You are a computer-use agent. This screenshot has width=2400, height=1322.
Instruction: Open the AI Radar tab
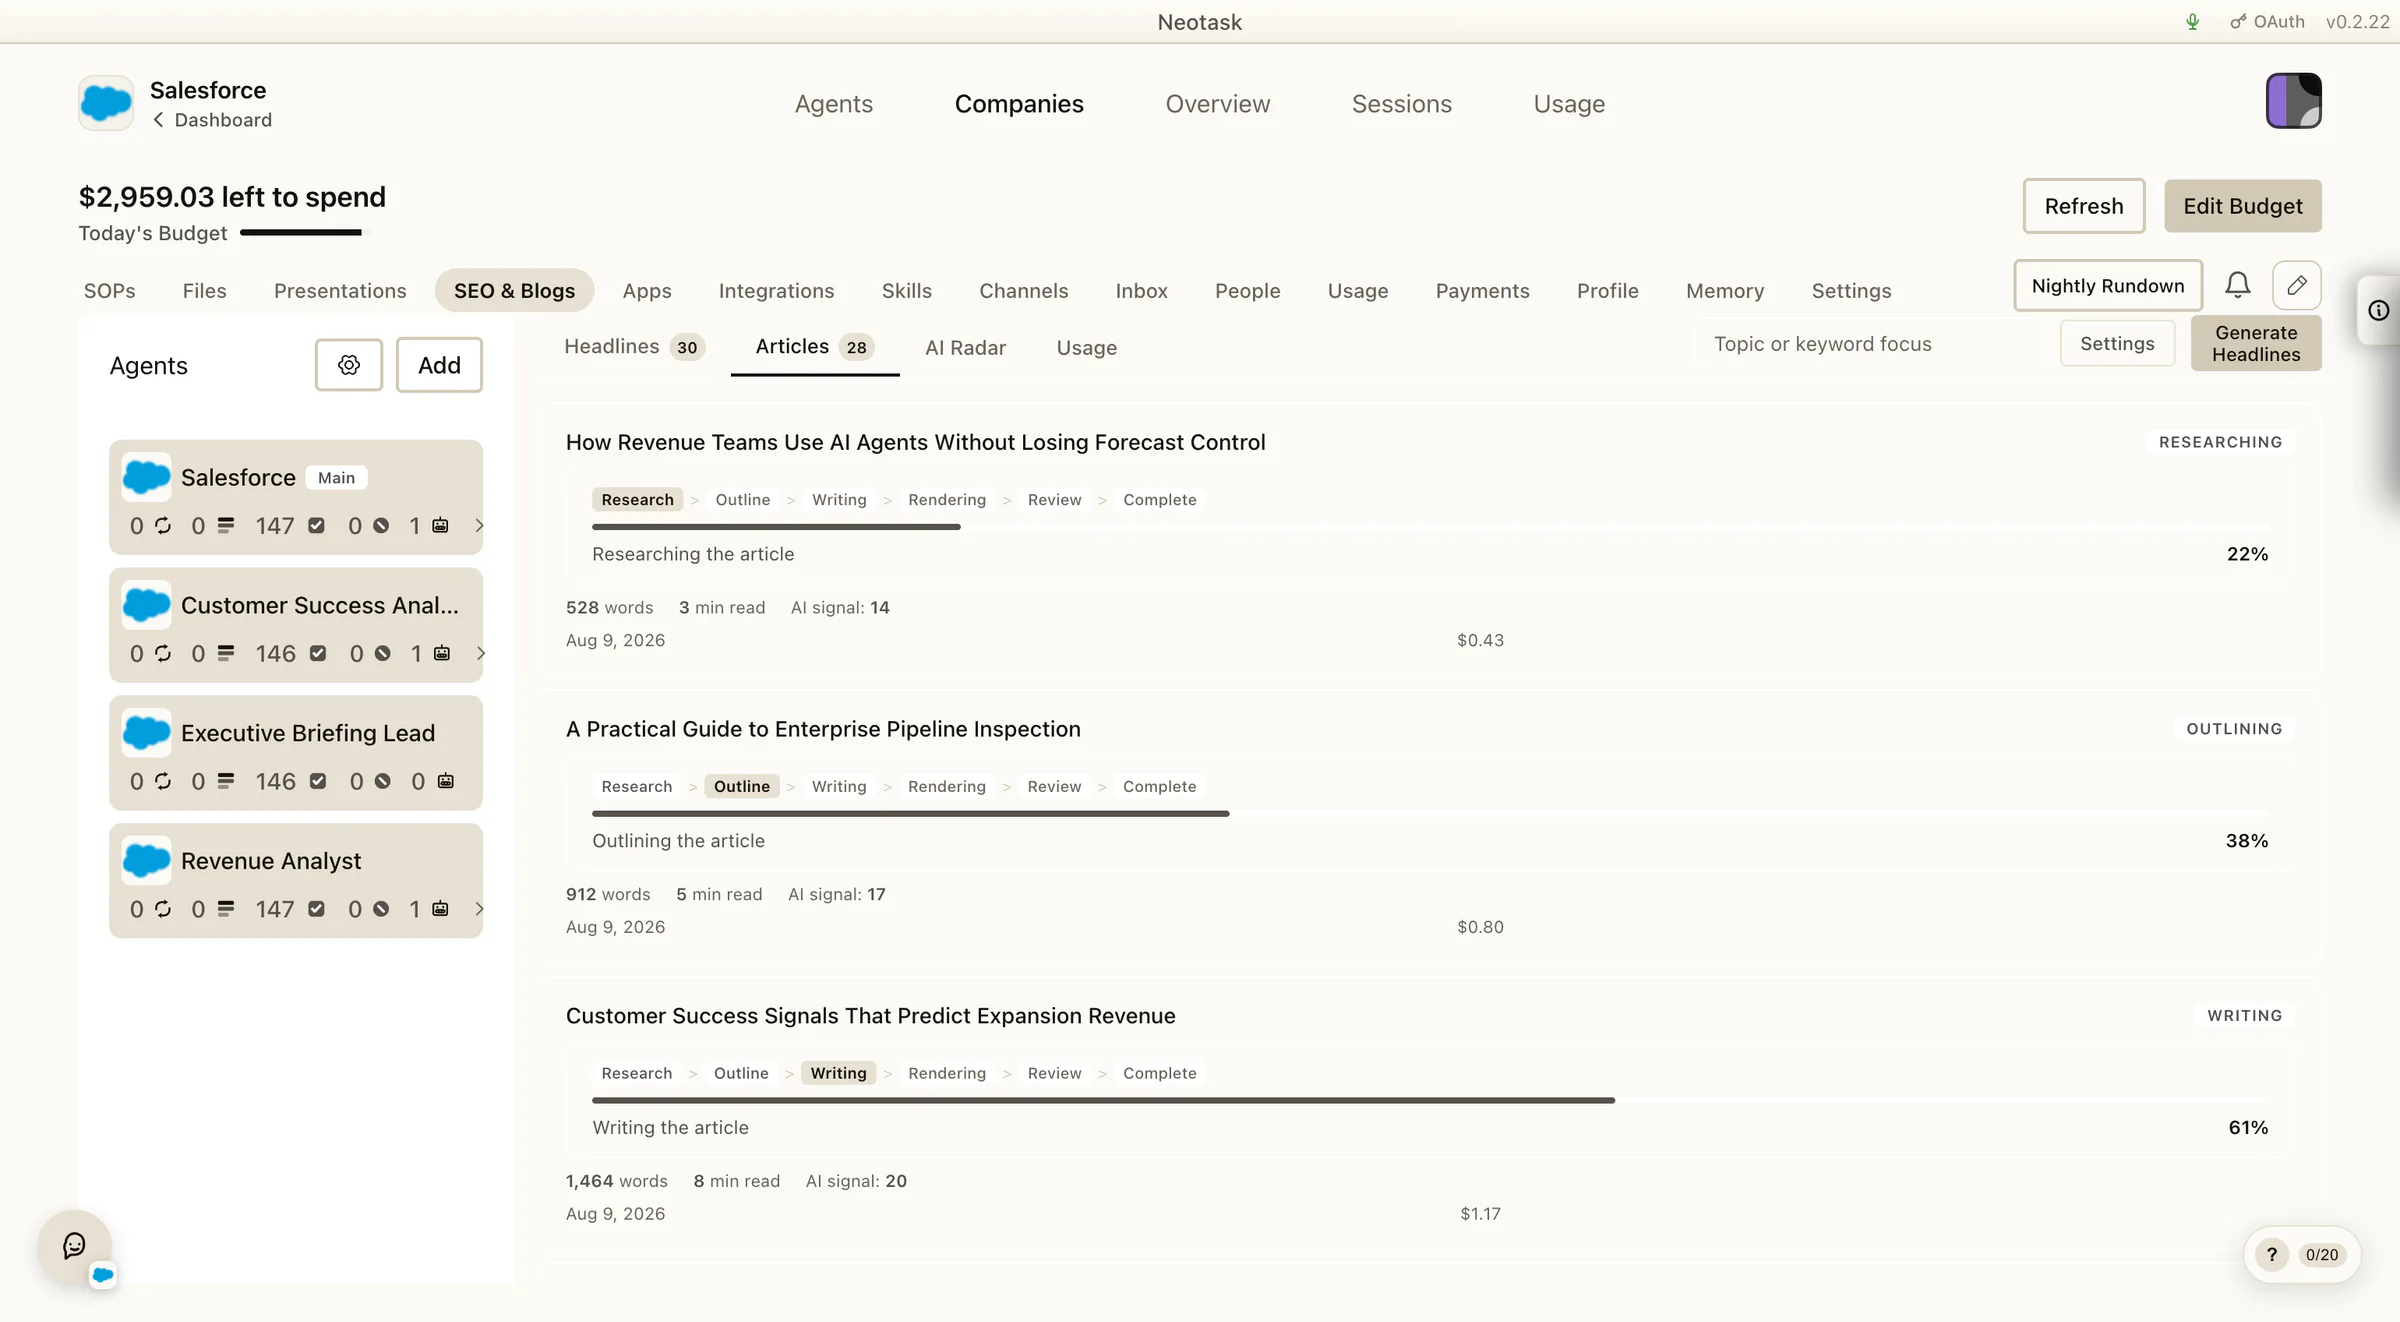point(964,347)
